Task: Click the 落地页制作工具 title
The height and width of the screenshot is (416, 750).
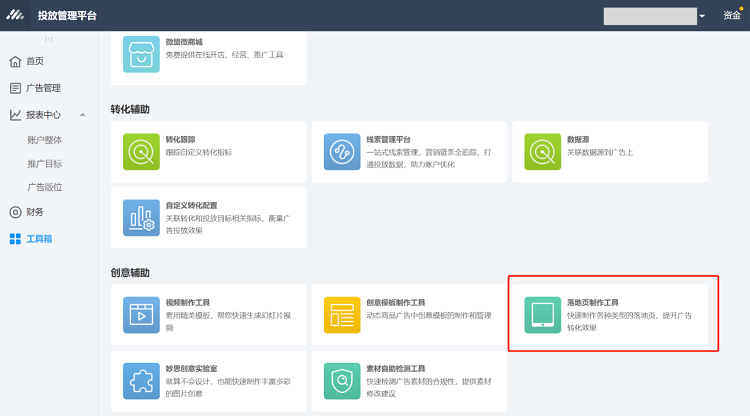Action: point(593,303)
